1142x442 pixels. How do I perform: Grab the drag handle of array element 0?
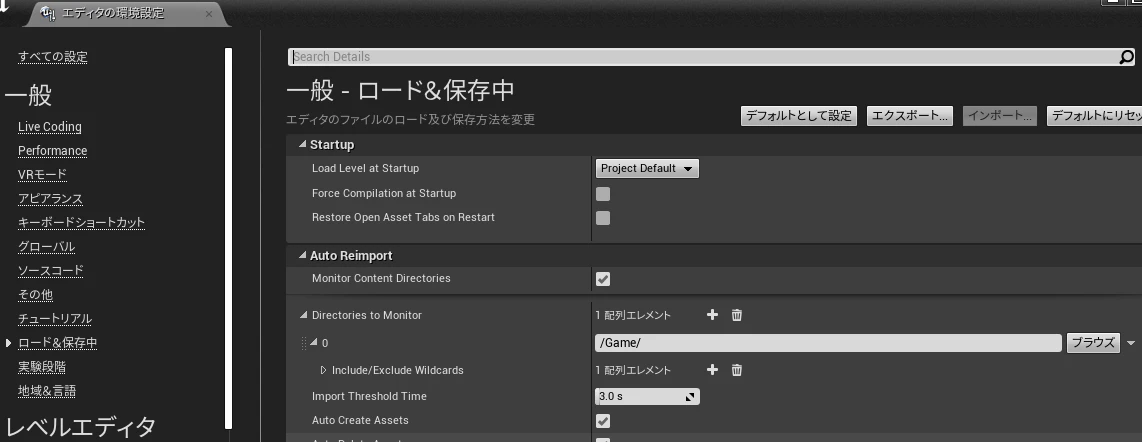click(x=304, y=343)
